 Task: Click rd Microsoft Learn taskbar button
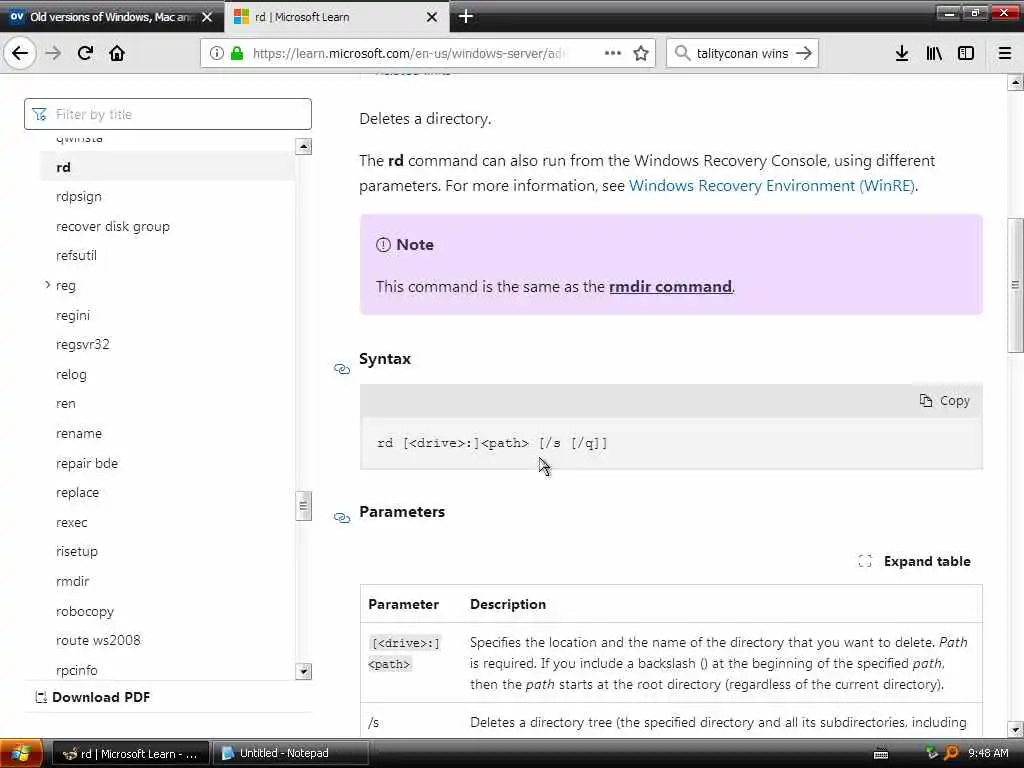pos(131,753)
